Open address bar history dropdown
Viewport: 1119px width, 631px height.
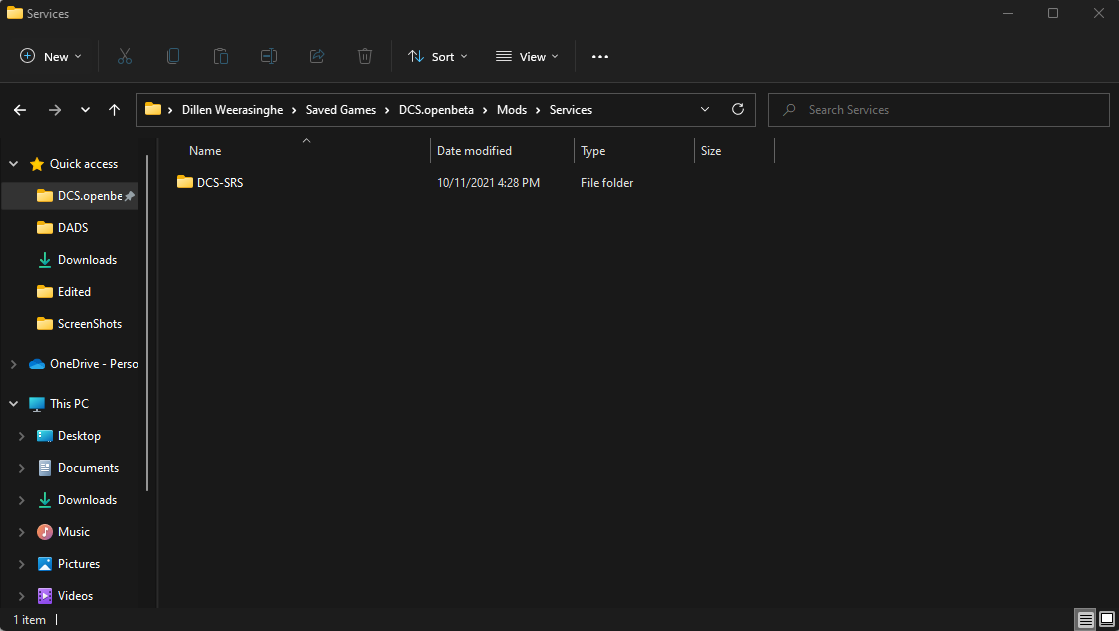tap(704, 109)
